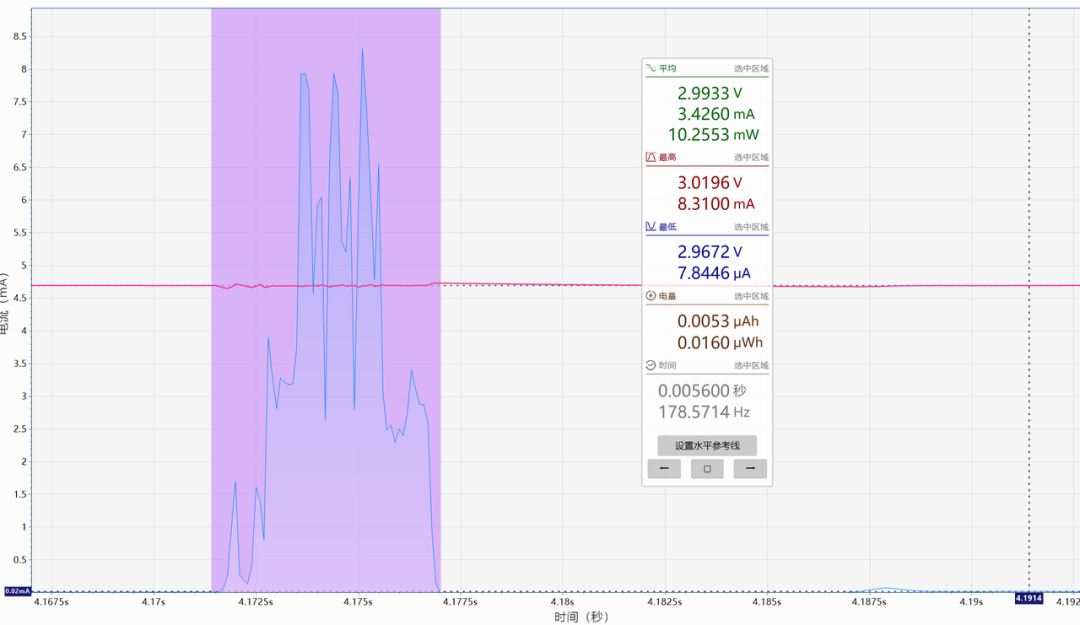Click the frequency value 178.5714 Hz
The width and height of the screenshot is (1080, 625).
pos(703,412)
